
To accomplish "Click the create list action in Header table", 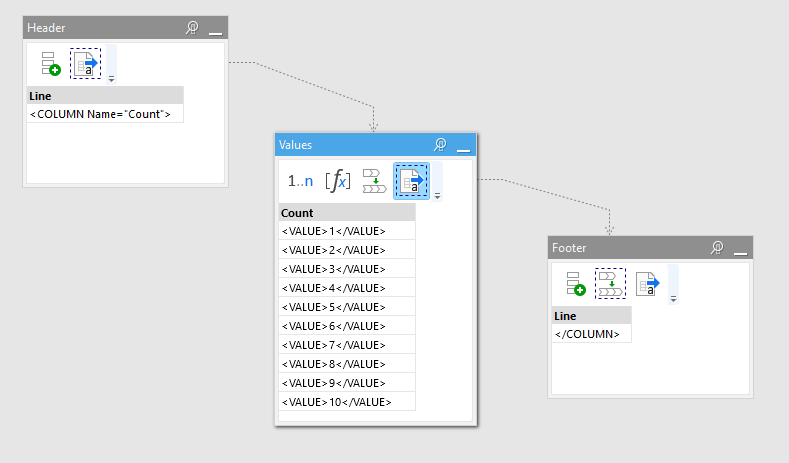I will pos(50,63).
